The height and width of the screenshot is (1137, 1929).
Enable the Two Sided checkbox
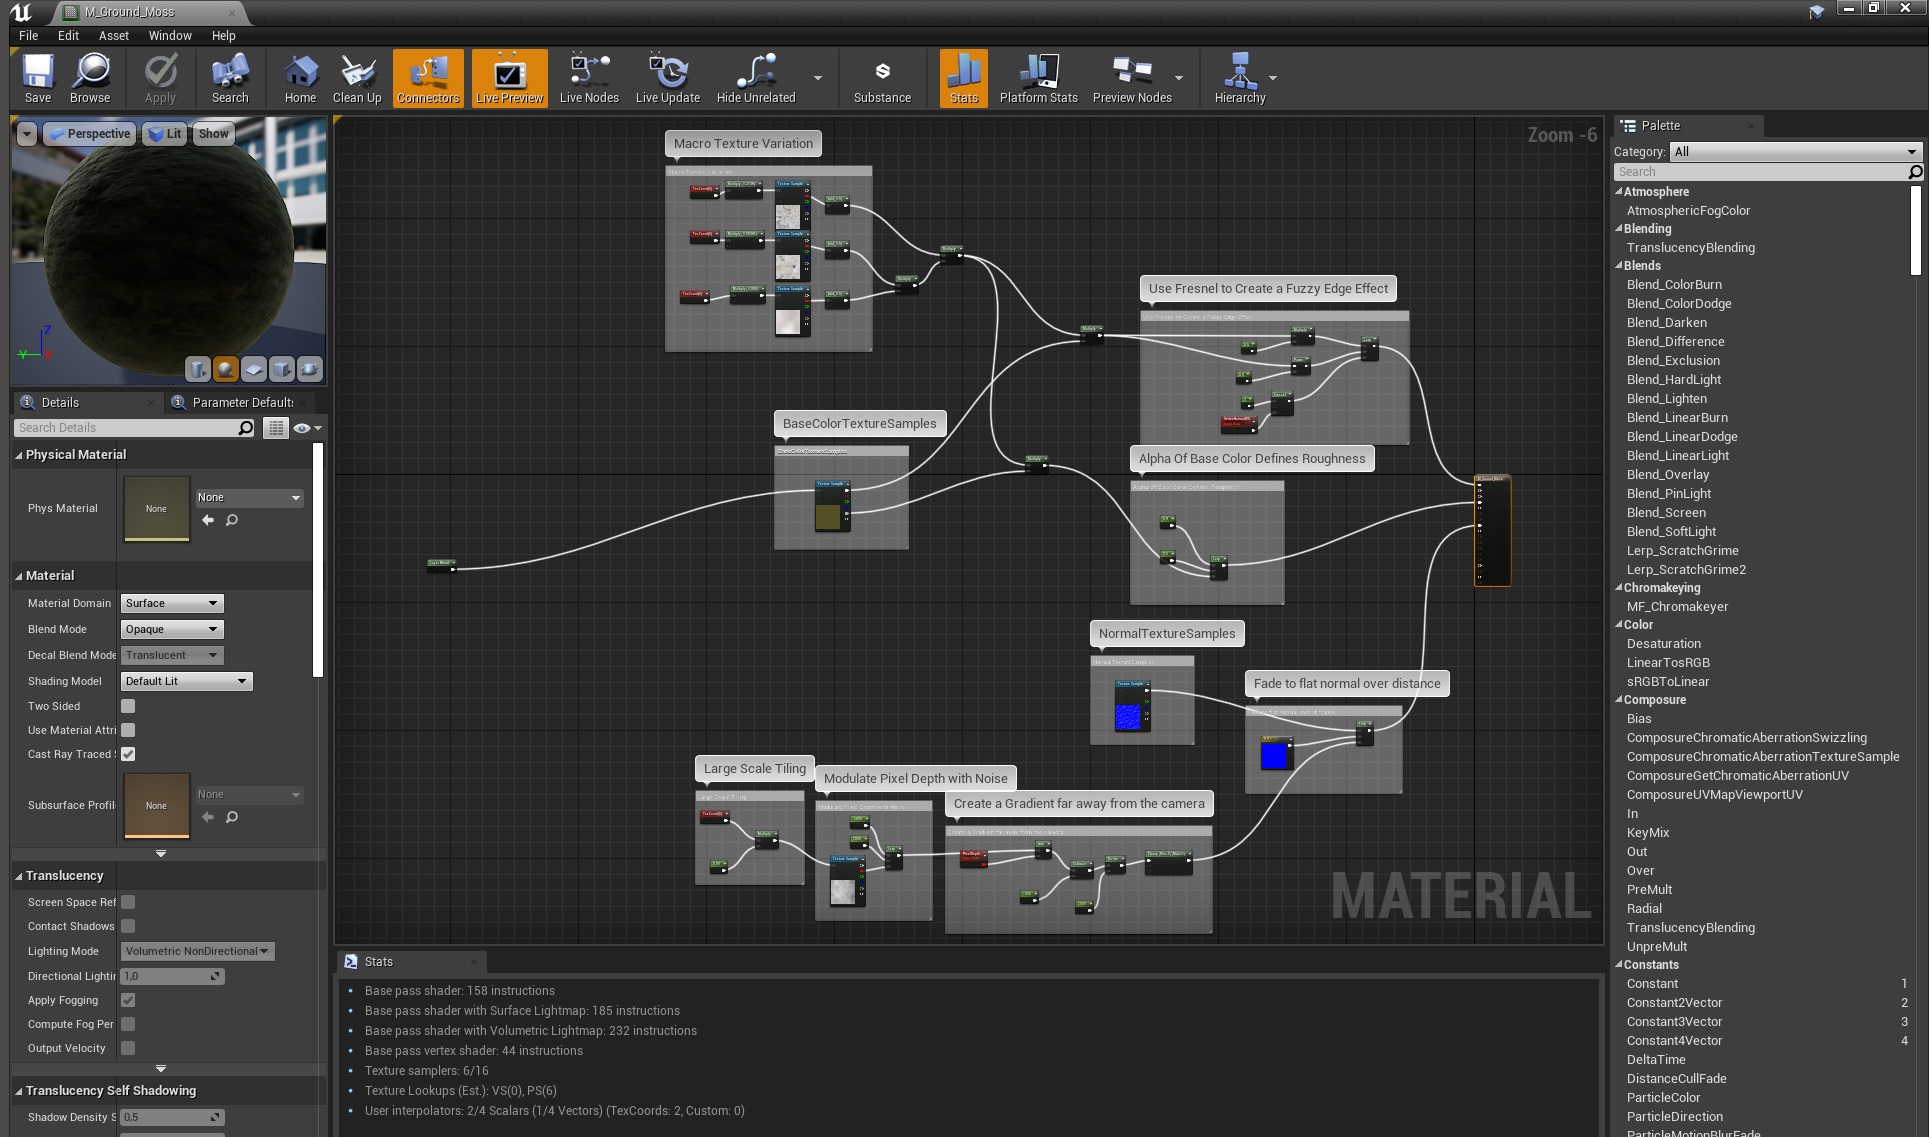point(128,706)
